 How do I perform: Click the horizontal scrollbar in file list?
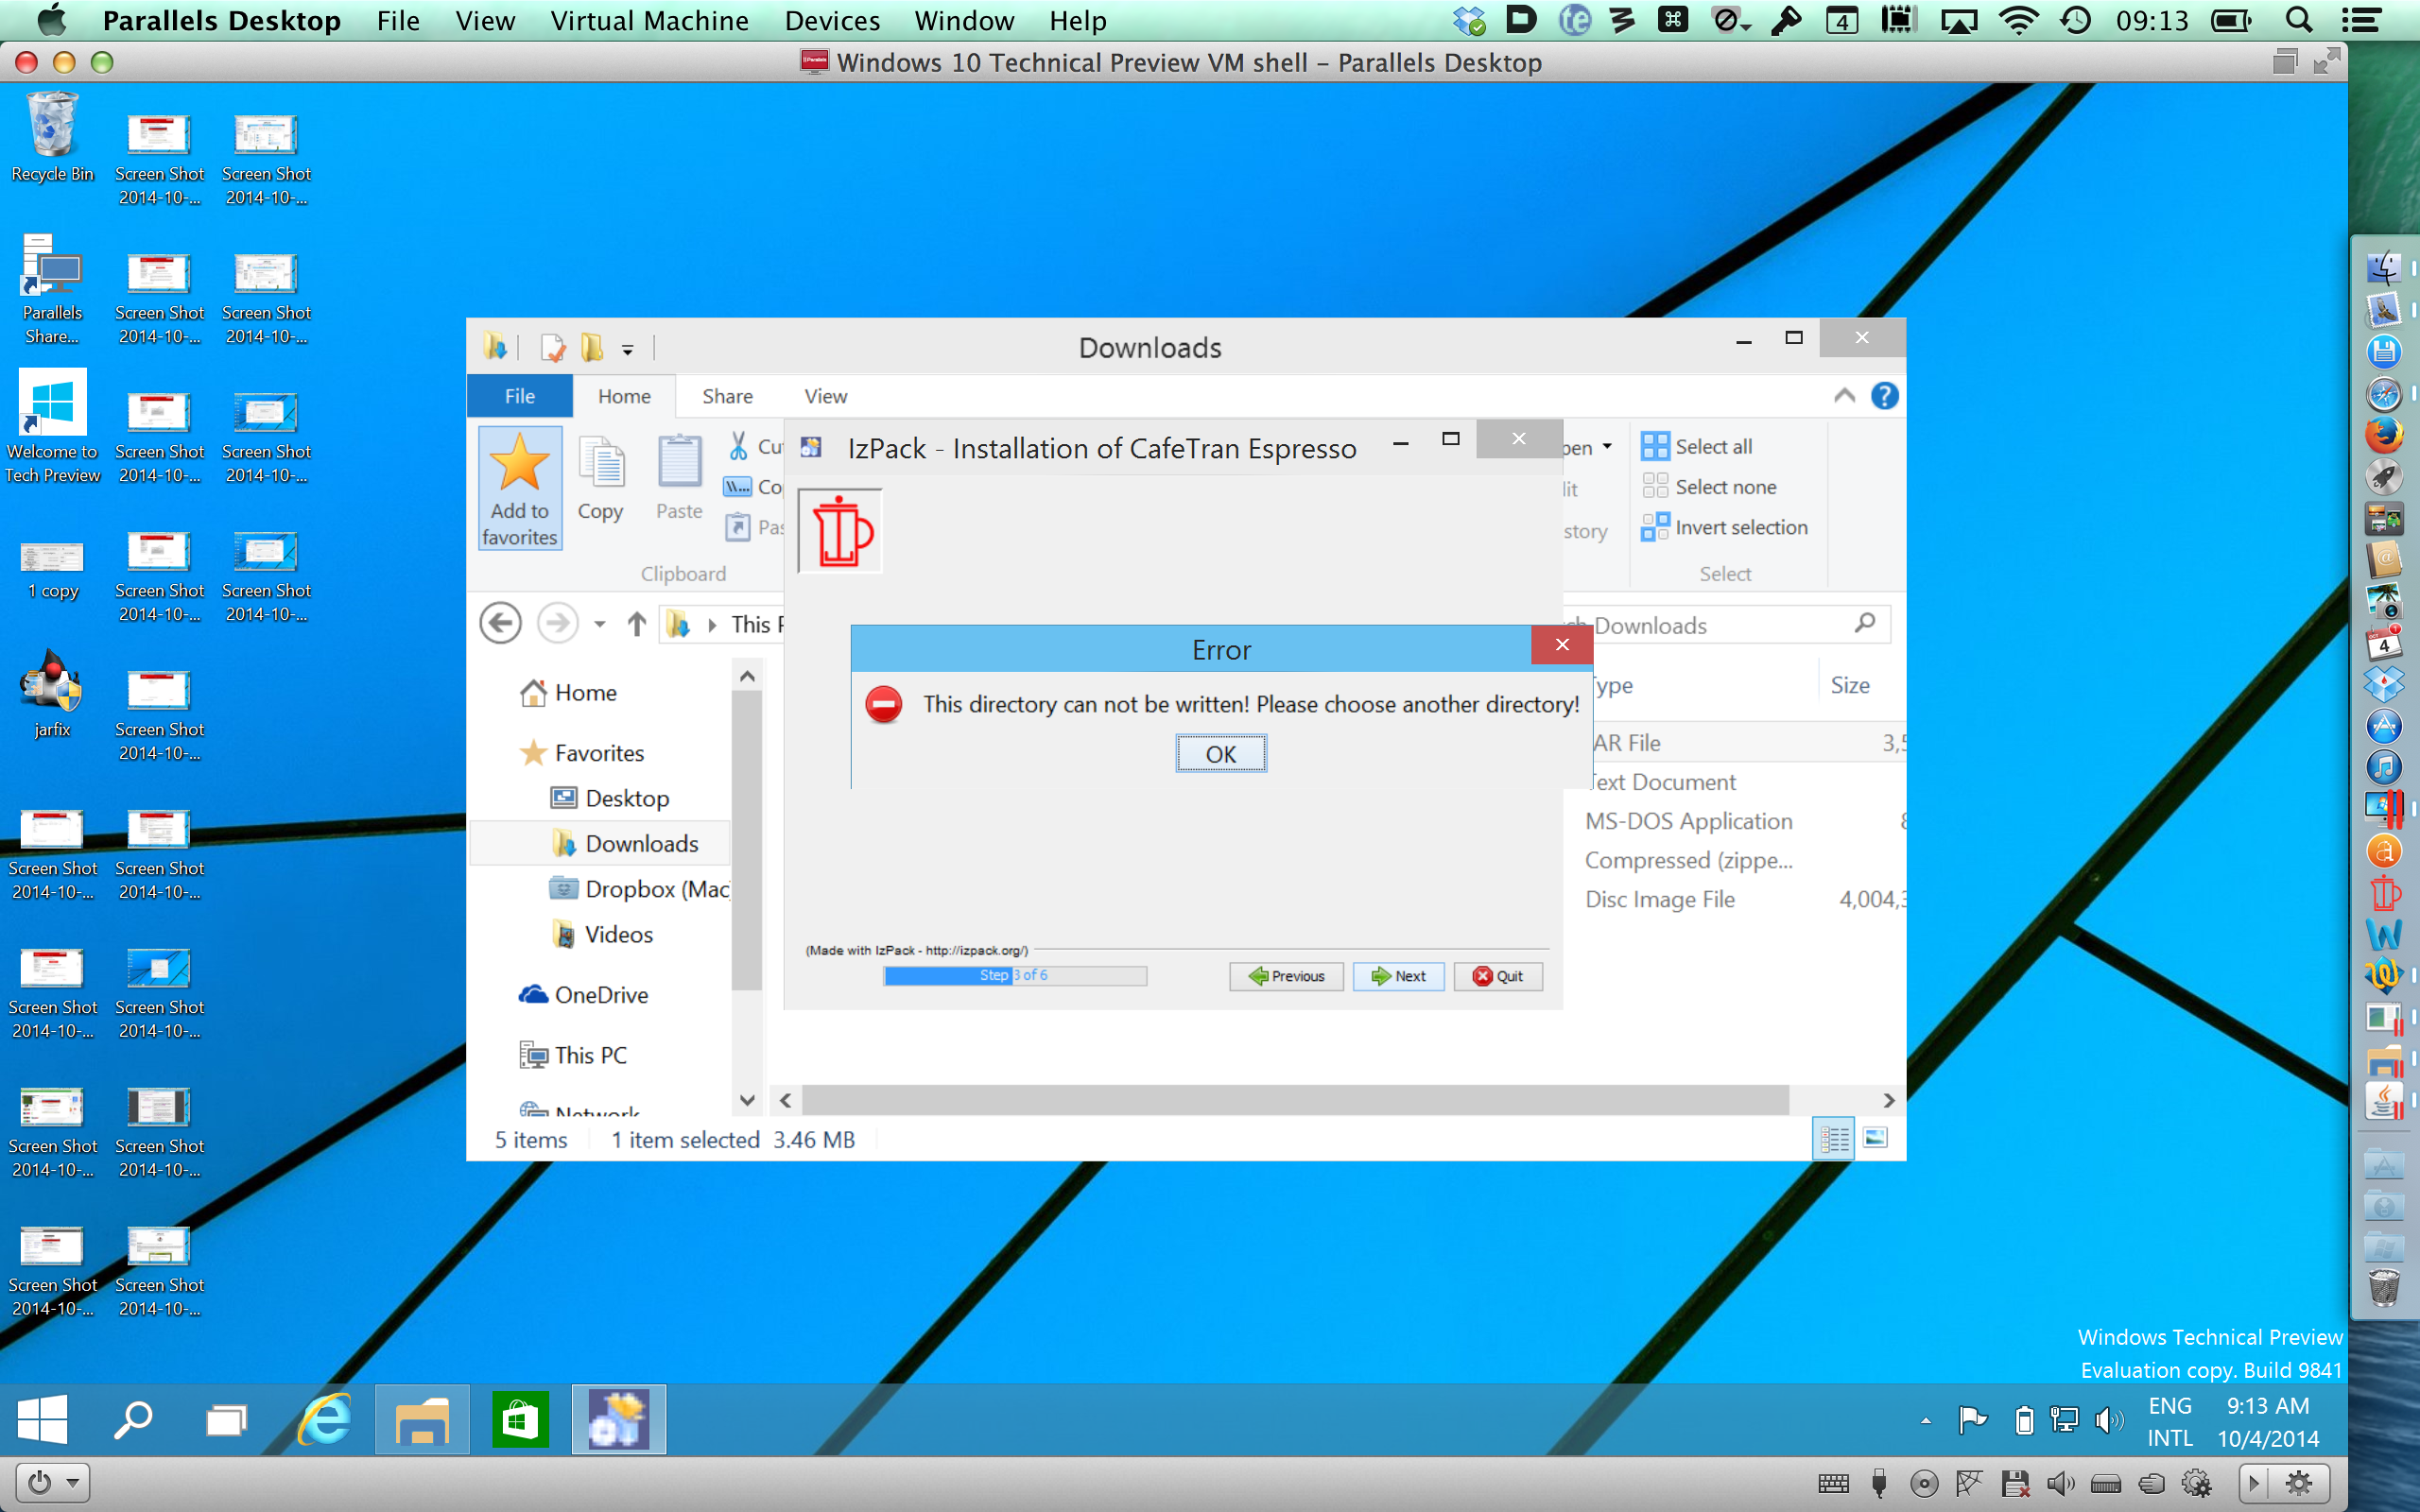[1294, 1100]
